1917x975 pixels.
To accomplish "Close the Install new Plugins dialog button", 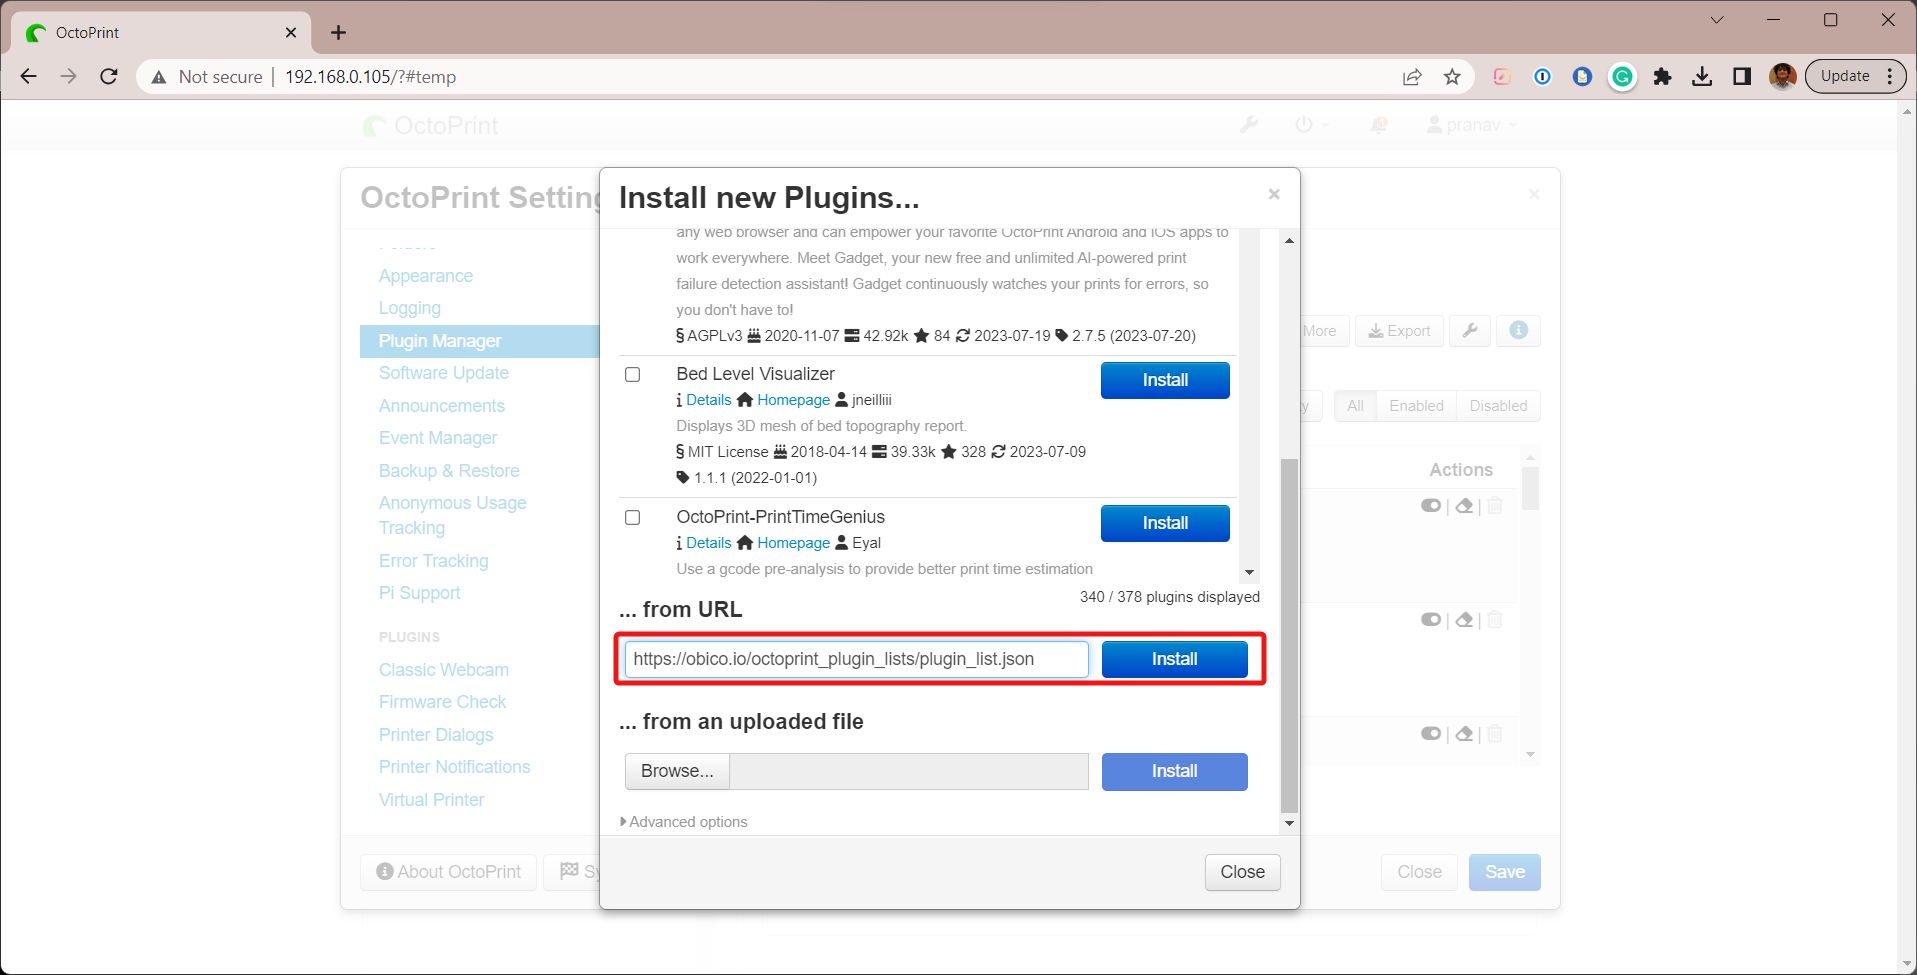I will pyautogui.click(x=1242, y=872).
